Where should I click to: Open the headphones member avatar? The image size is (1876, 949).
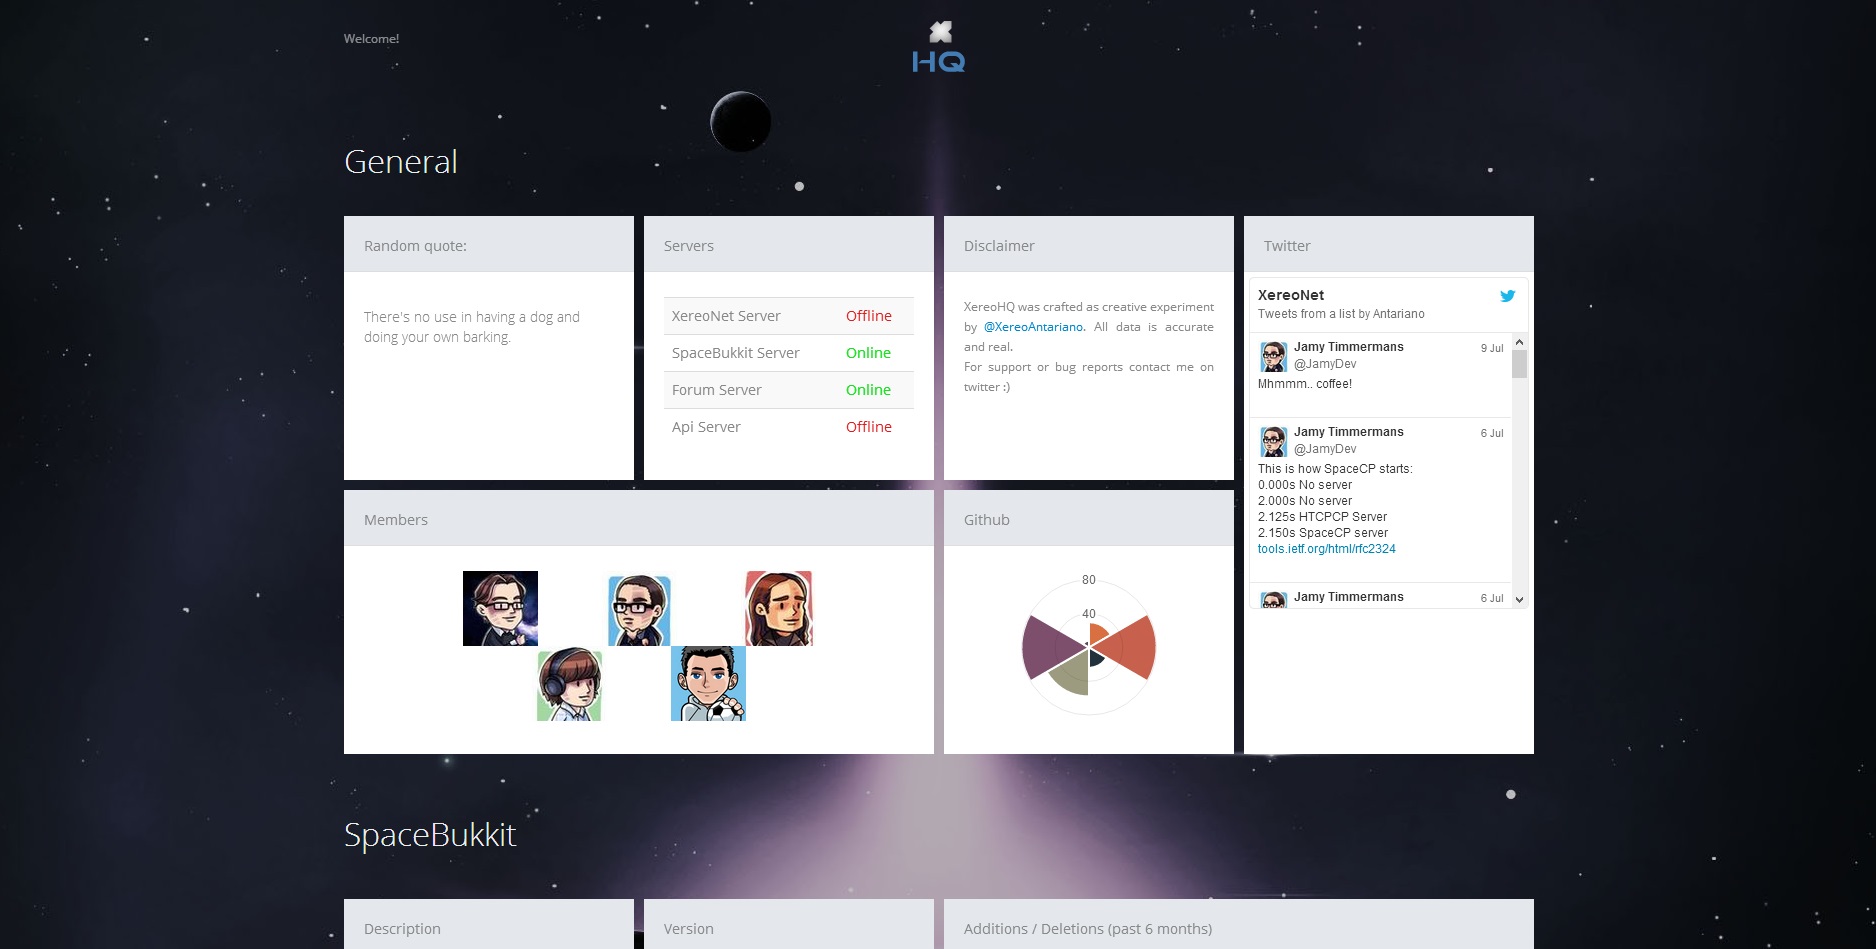569,685
